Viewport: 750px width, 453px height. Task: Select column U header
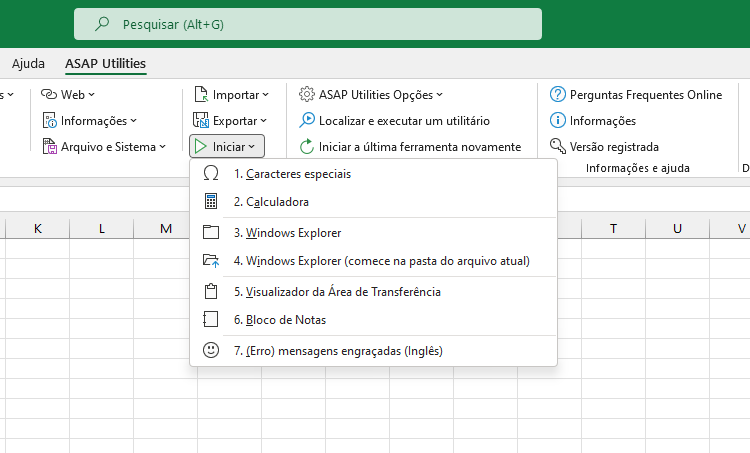pyautogui.click(x=677, y=229)
